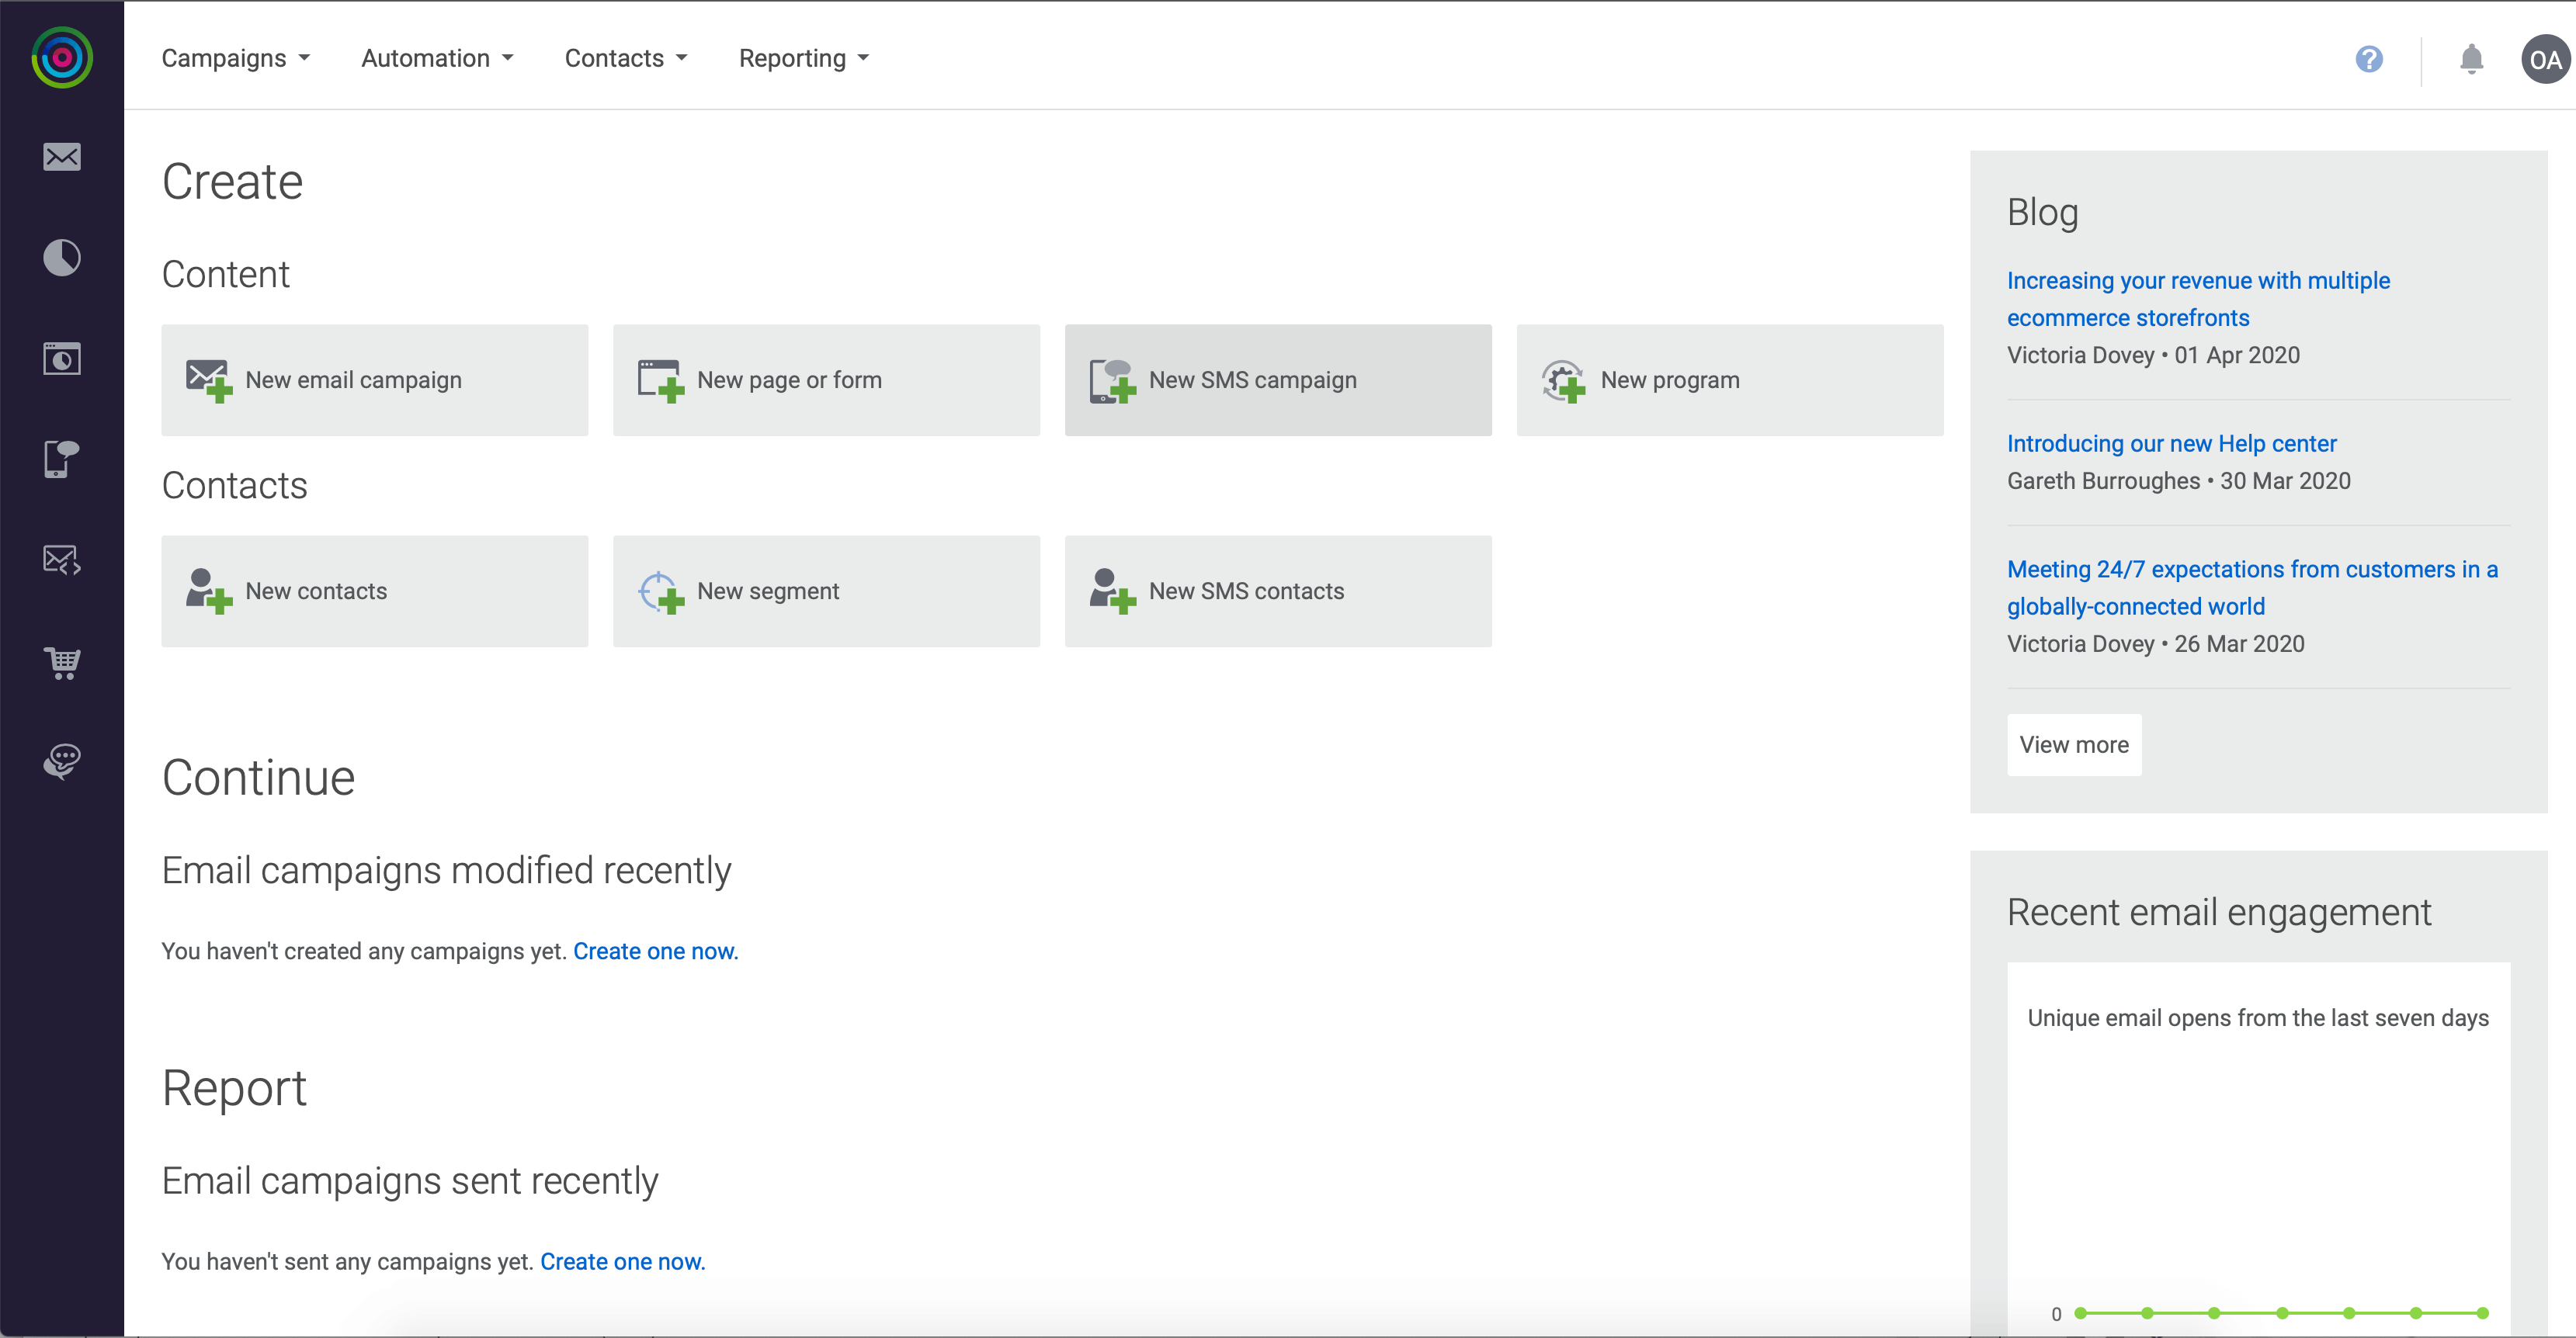Open the transactional email code sidebar icon

pyautogui.click(x=62, y=560)
